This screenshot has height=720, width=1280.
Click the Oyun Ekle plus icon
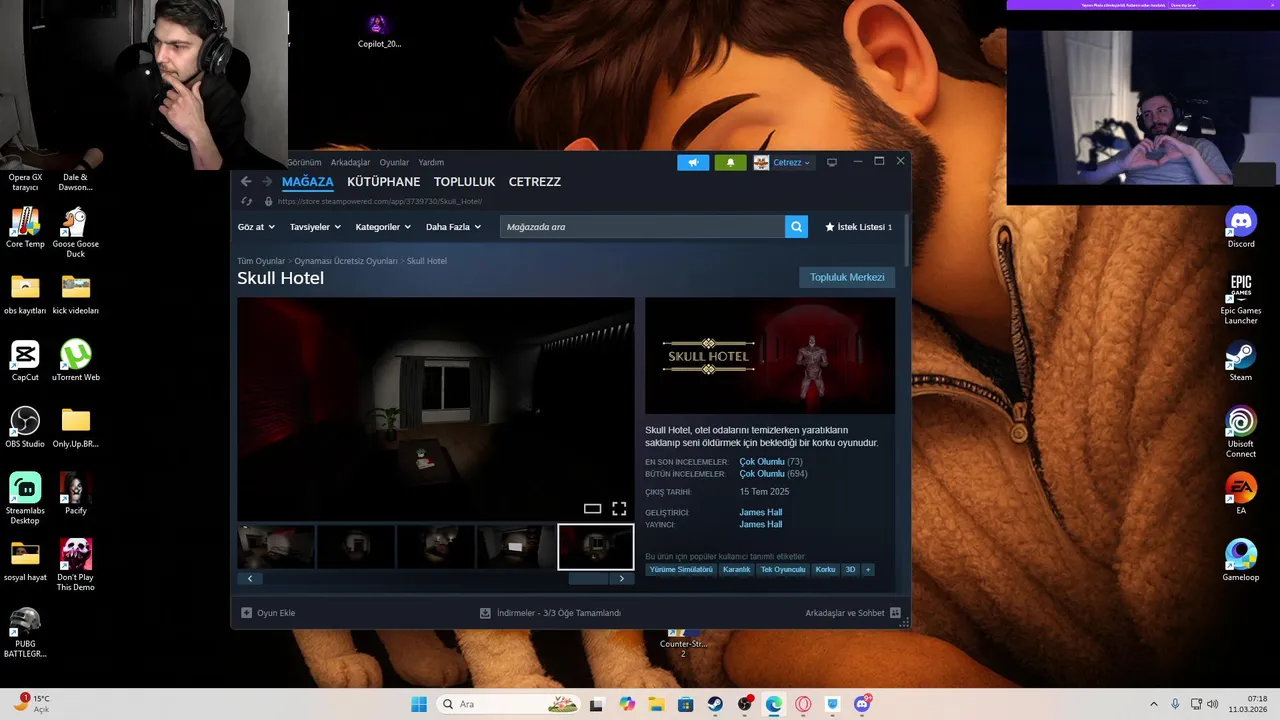click(x=247, y=613)
